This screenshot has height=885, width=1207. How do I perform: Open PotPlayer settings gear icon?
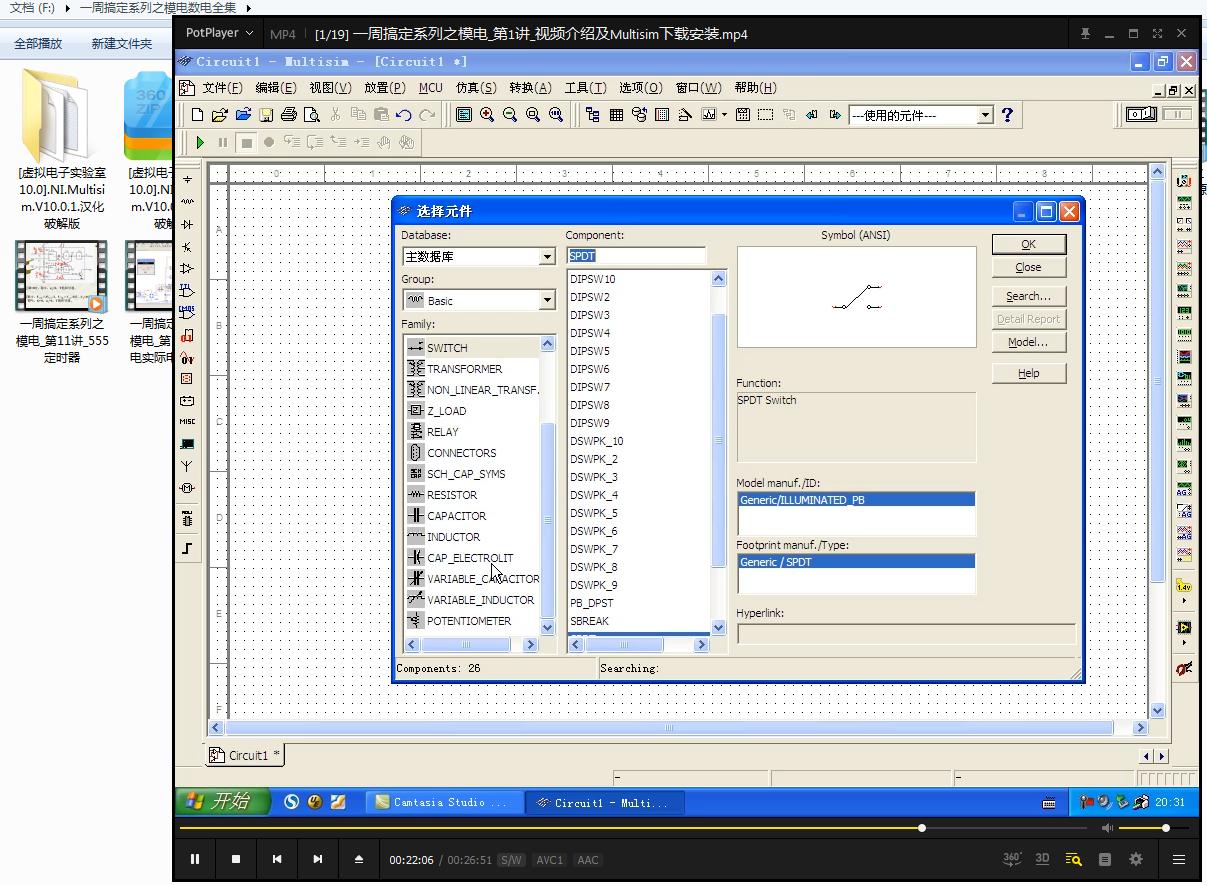tap(1136, 859)
